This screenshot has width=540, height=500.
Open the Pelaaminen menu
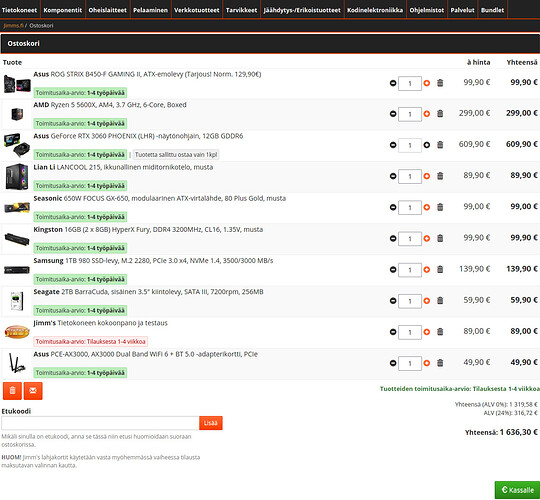coord(150,10)
